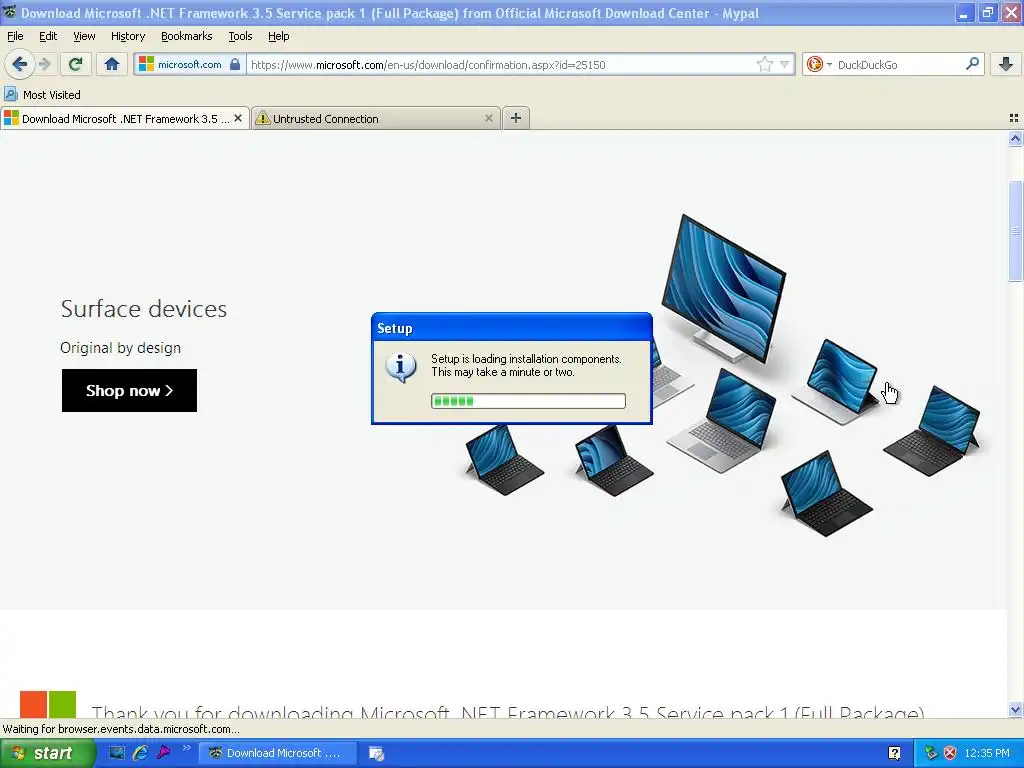Open the View menu

84,36
